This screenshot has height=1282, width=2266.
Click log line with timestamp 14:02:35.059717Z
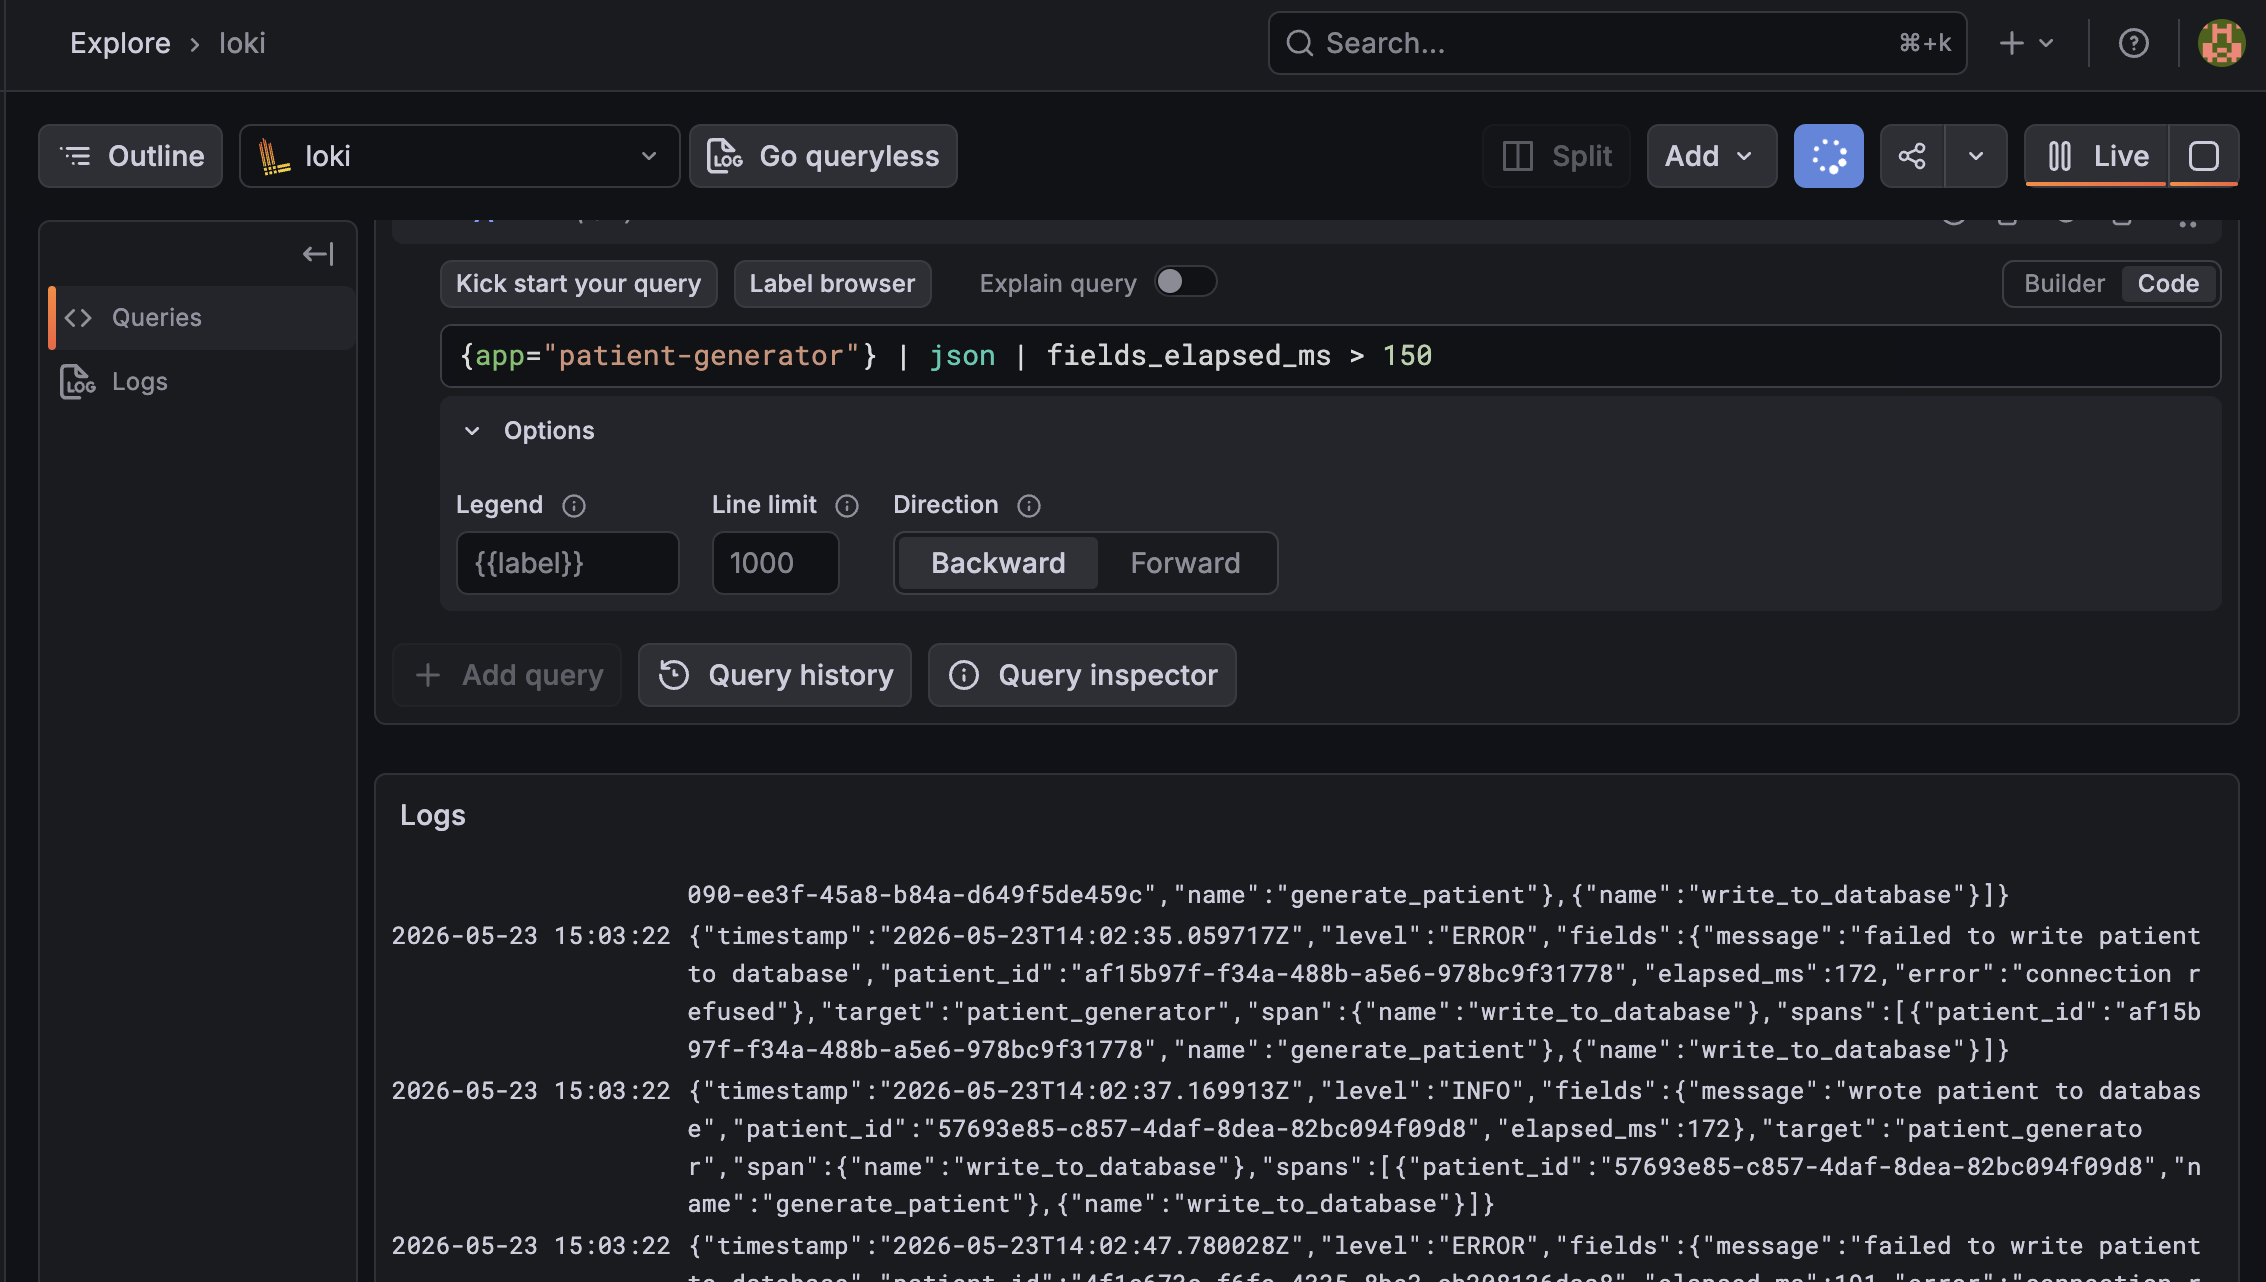click(1296, 993)
